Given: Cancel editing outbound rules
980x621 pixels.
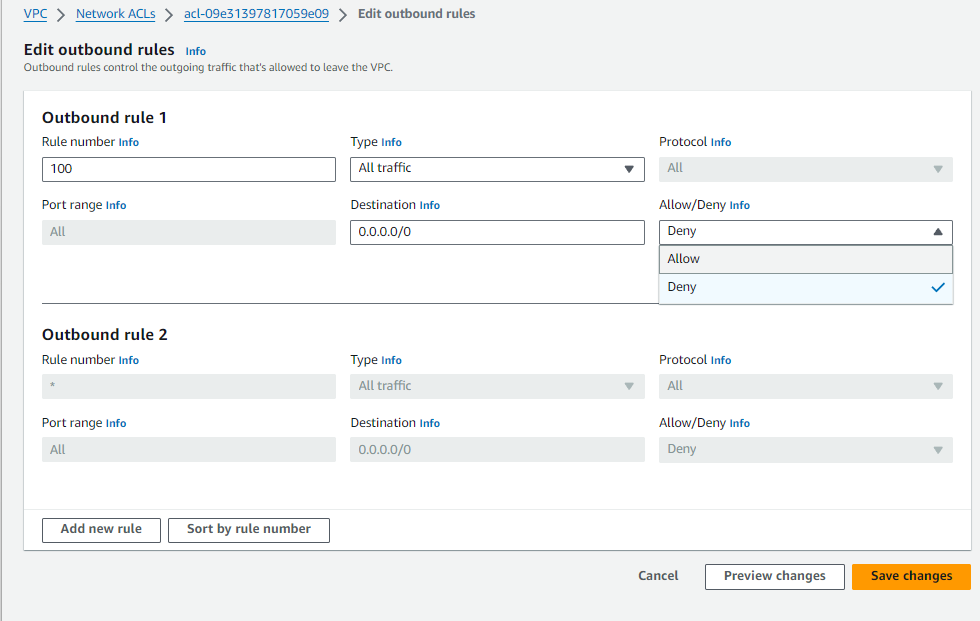Looking at the screenshot, I should coord(658,576).
